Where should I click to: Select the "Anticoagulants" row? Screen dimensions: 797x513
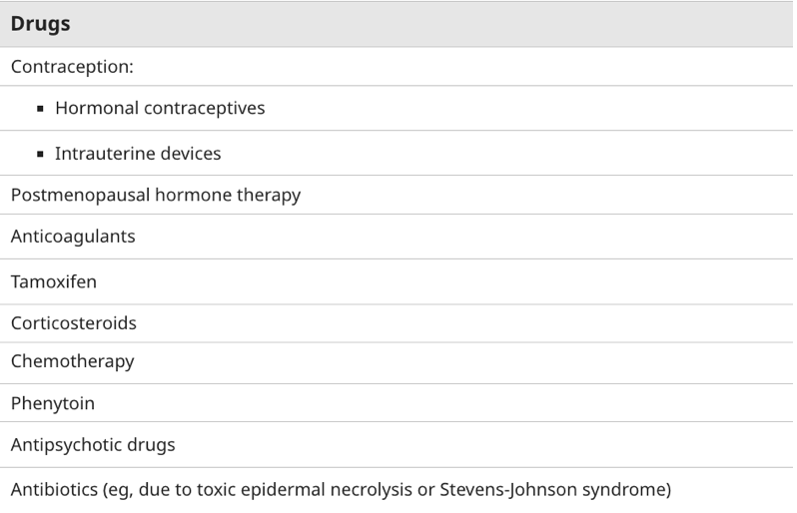[73, 237]
